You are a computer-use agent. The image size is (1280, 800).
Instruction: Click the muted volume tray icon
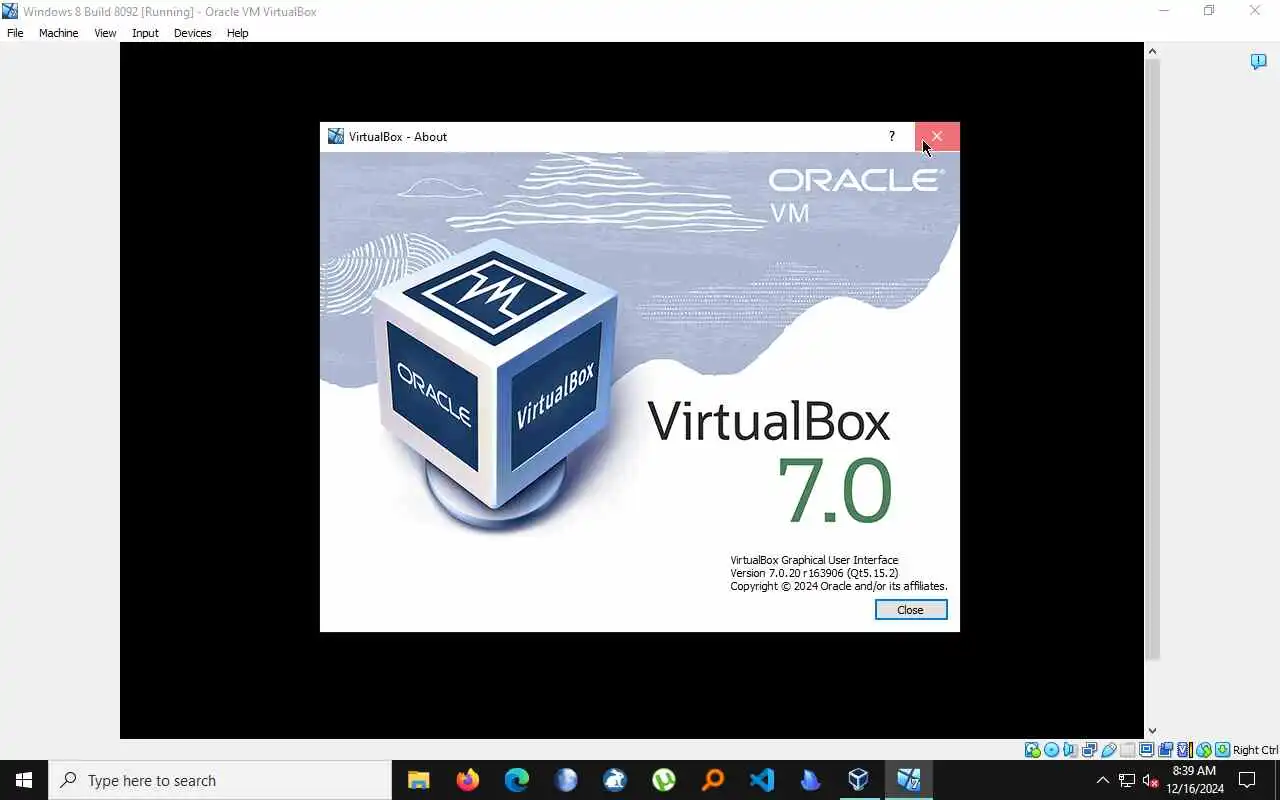[x=1150, y=780]
